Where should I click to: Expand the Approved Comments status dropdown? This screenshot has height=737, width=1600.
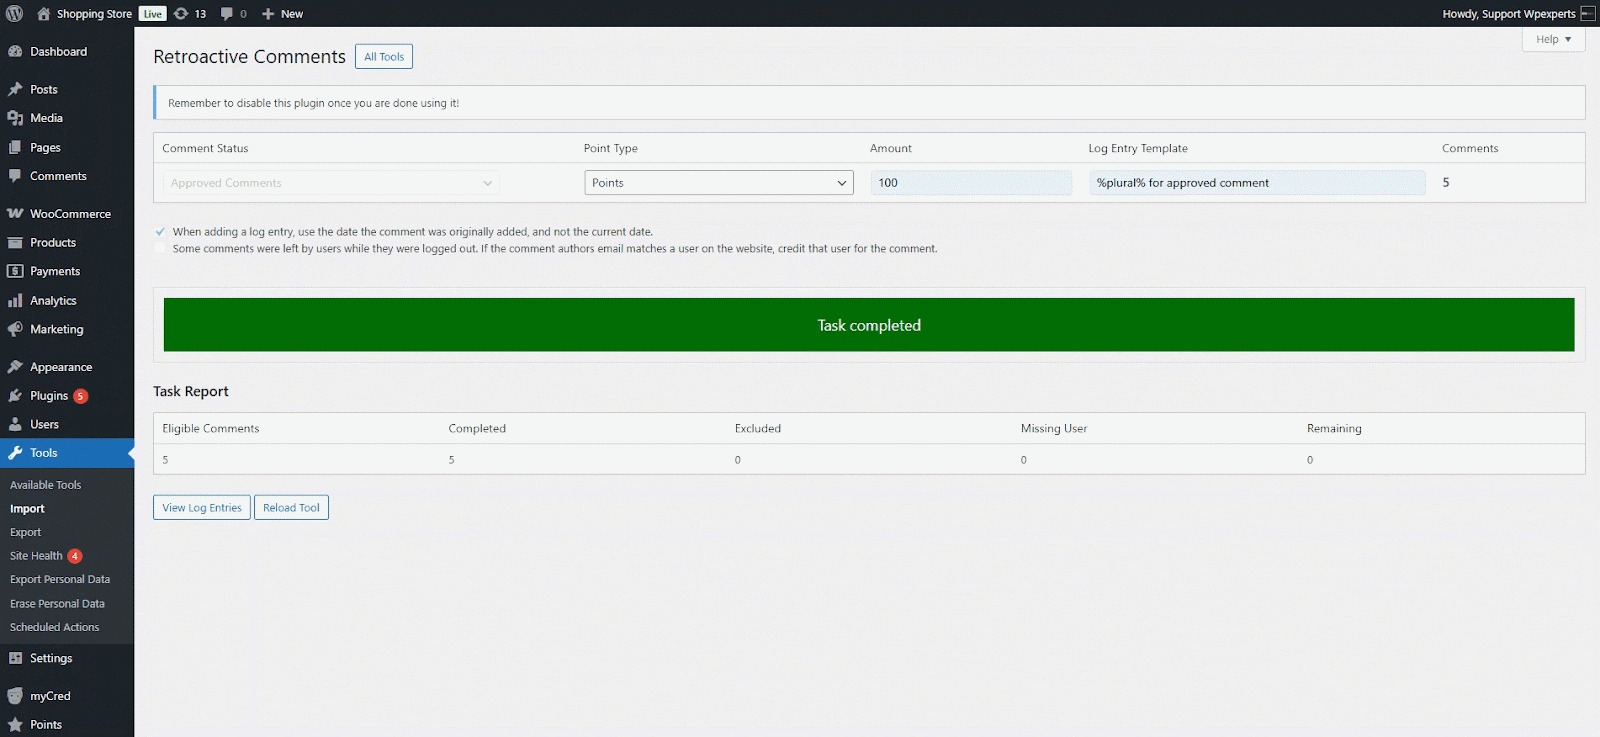(x=331, y=183)
